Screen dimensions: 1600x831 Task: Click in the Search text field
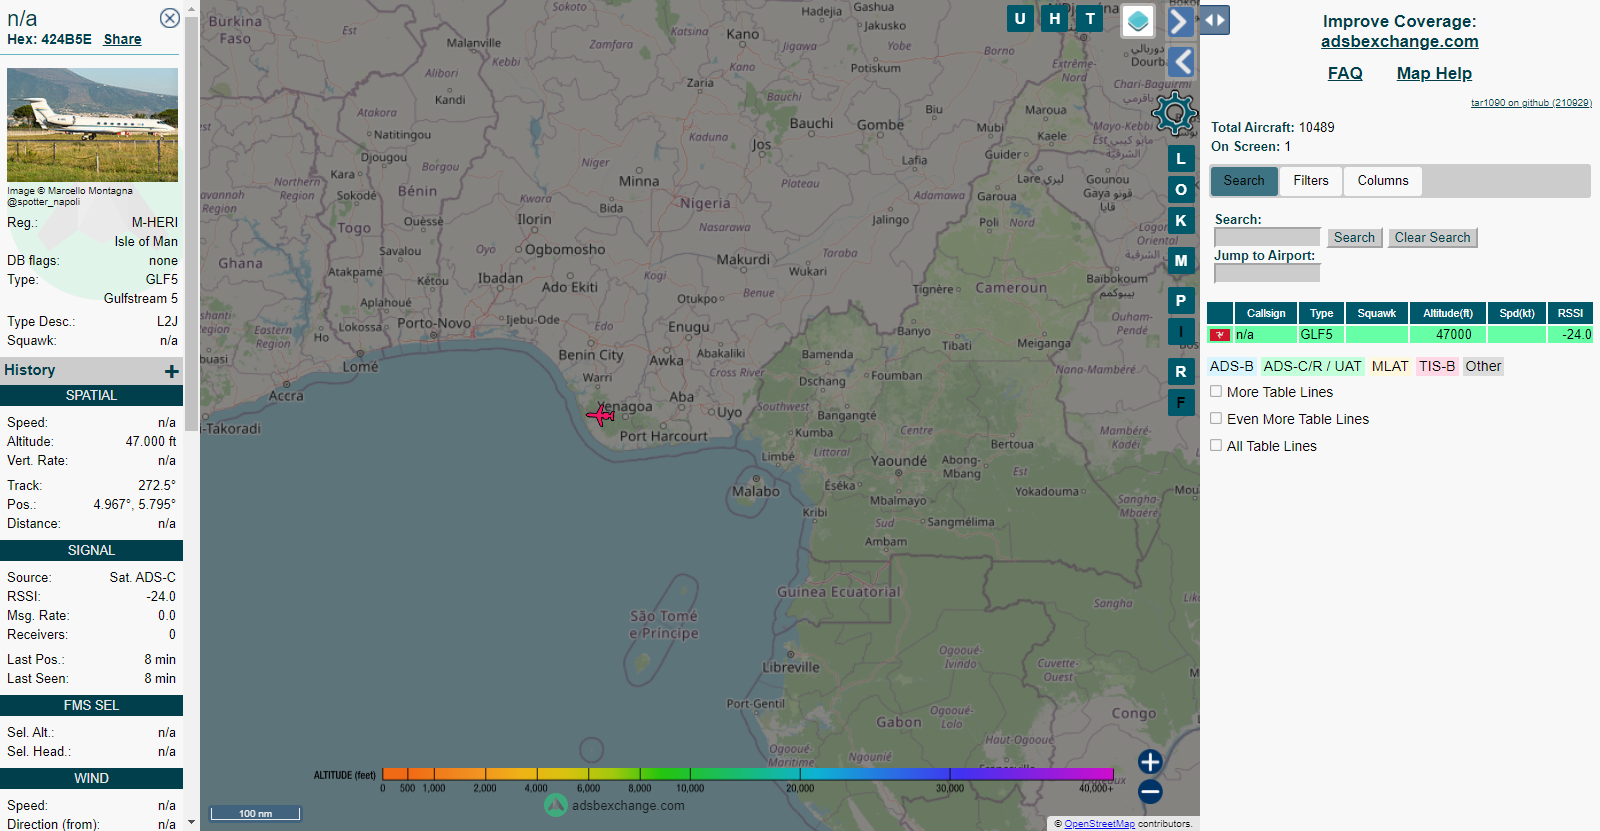click(x=1267, y=237)
